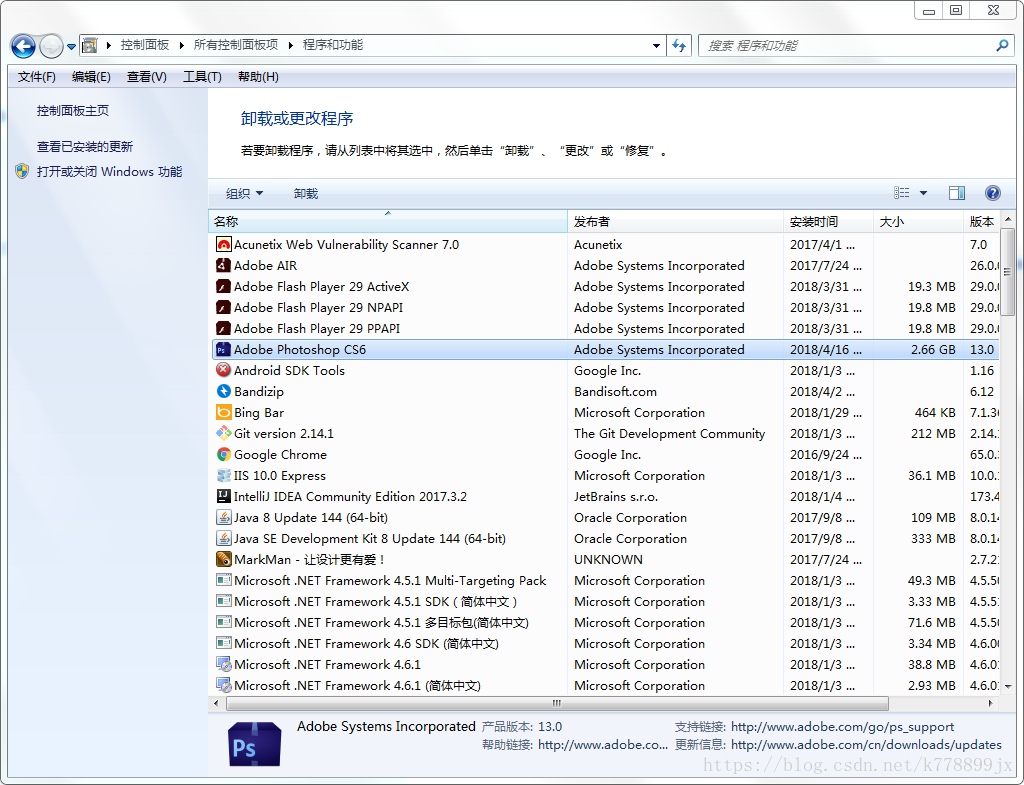Sort by the 名称 column header
This screenshot has height=785, width=1024.
[x=388, y=221]
